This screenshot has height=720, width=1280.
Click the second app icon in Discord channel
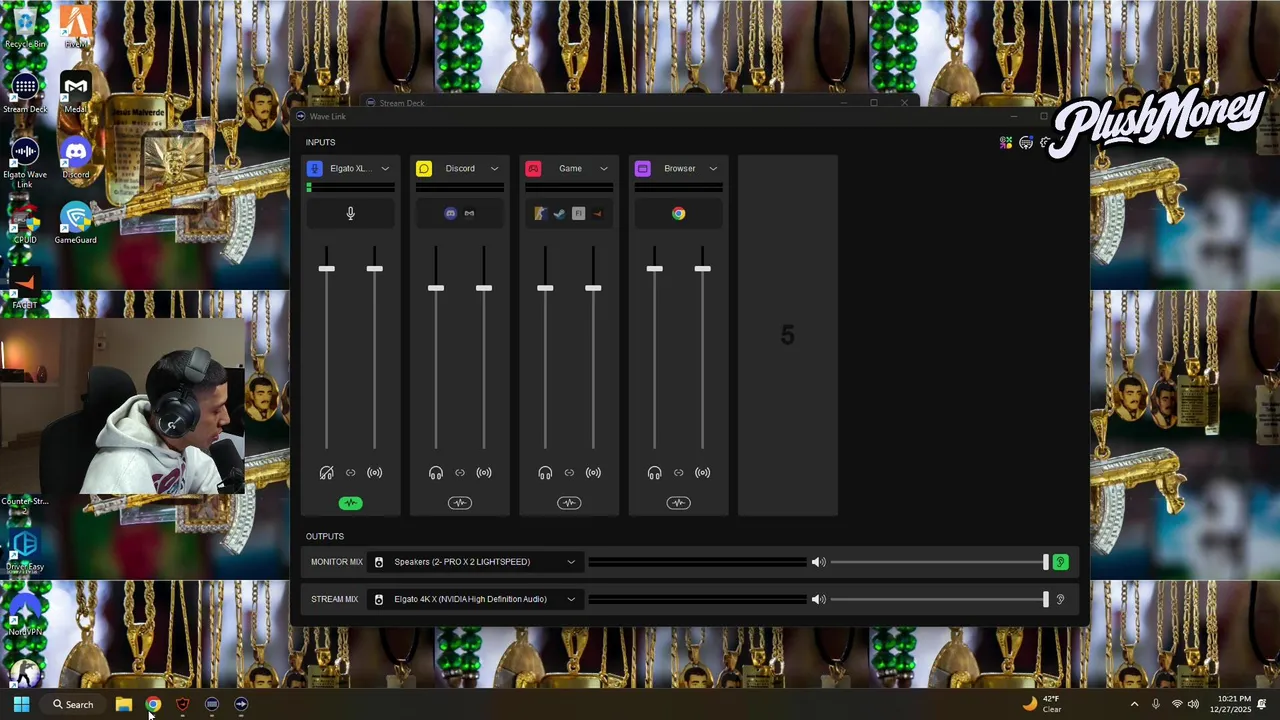click(x=469, y=213)
